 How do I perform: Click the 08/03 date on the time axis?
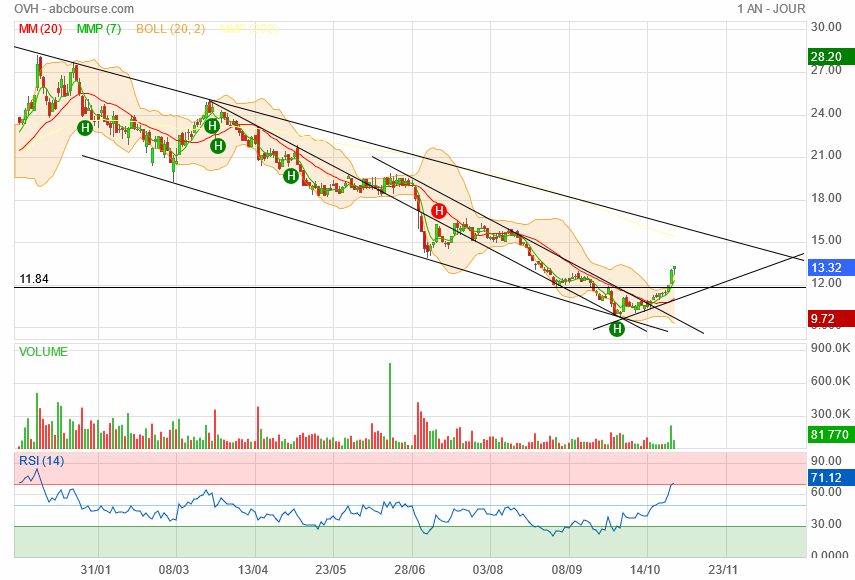(x=174, y=570)
